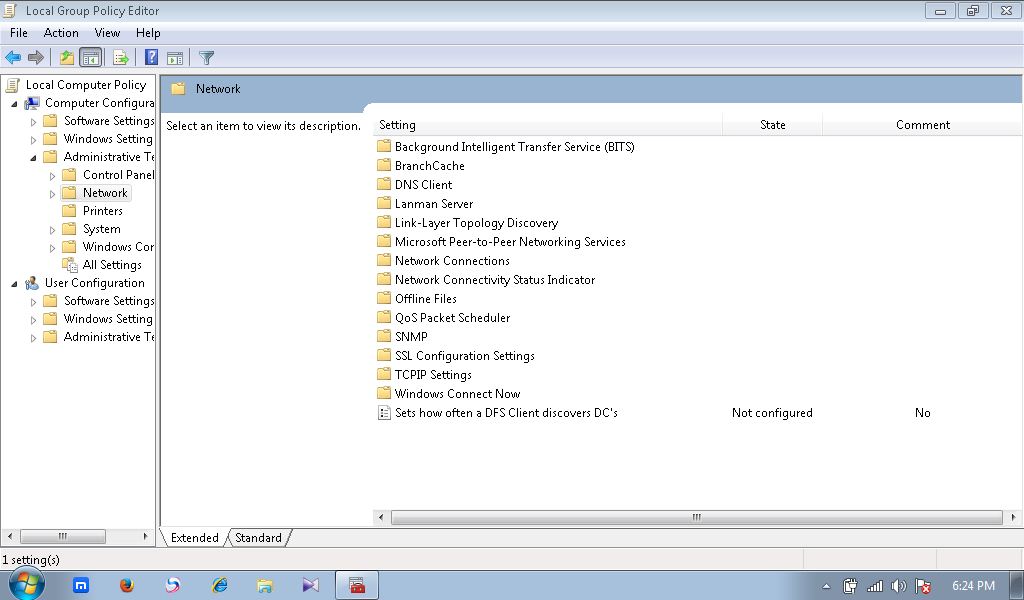The image size is (1024, 600).
Task: Expand the Control Panel tree node
Action: [x=52, y=176]
